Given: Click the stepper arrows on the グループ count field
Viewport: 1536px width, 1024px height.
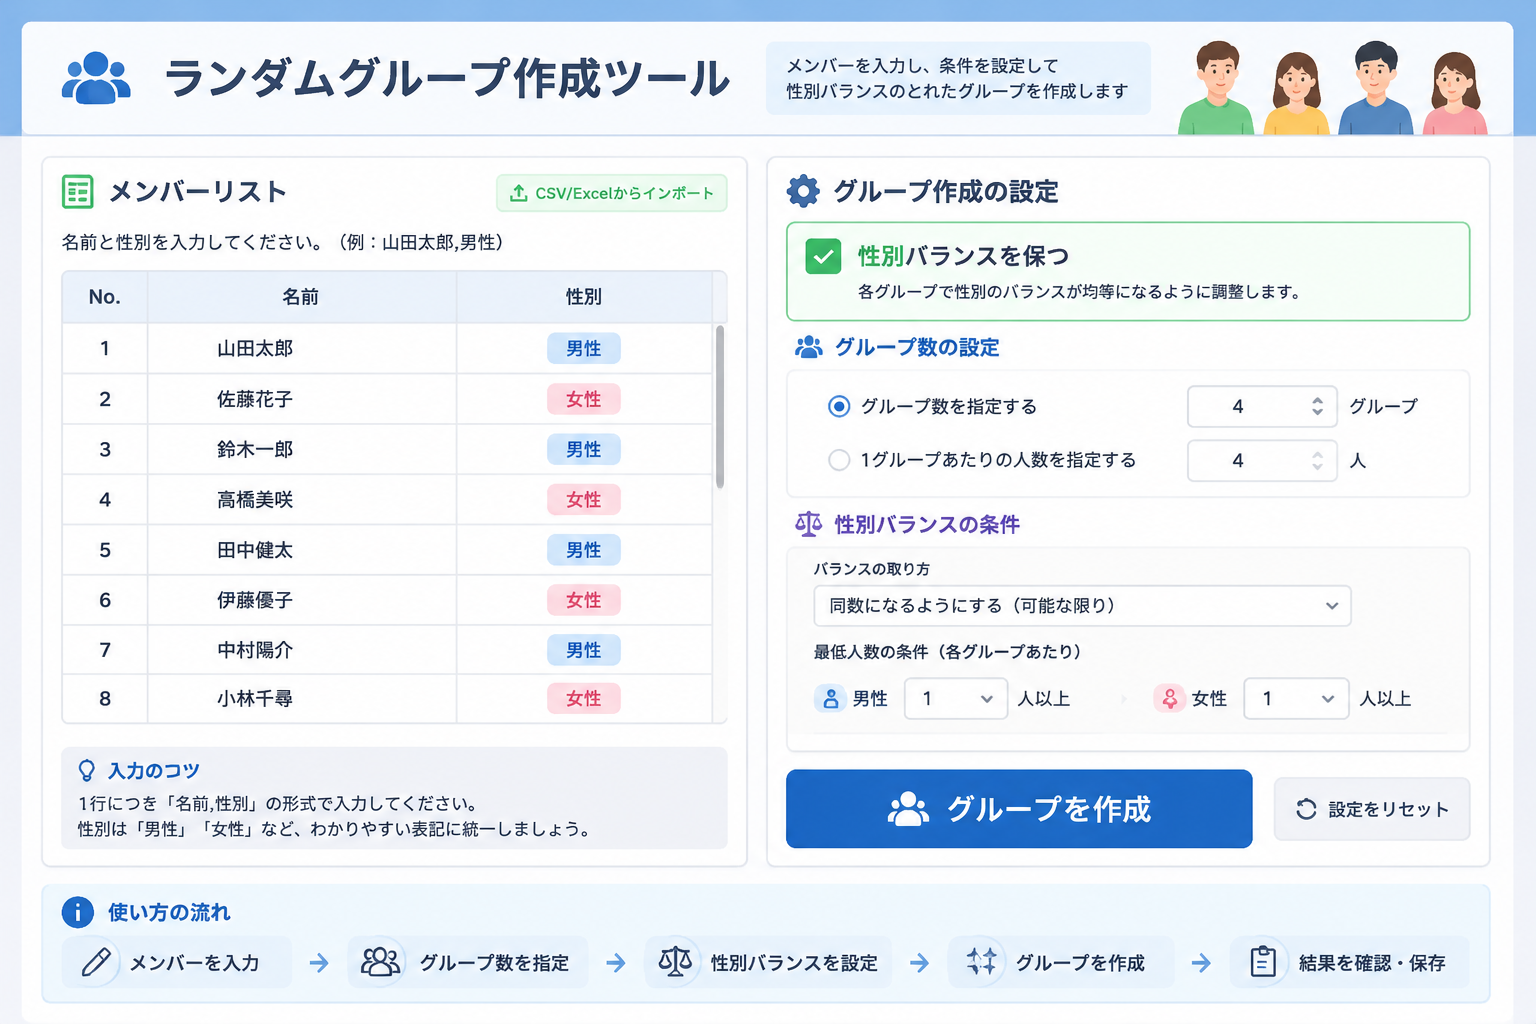Looking at the screenshot, I should (1317, 406).
